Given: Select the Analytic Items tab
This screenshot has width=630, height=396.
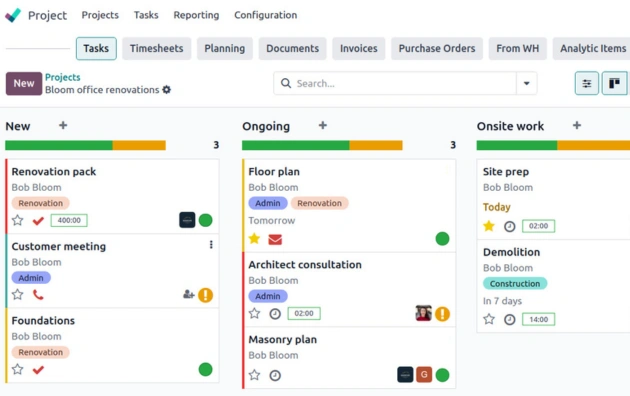Looking at the screenshot, I should pyautogui.click(x=591, y=49).
